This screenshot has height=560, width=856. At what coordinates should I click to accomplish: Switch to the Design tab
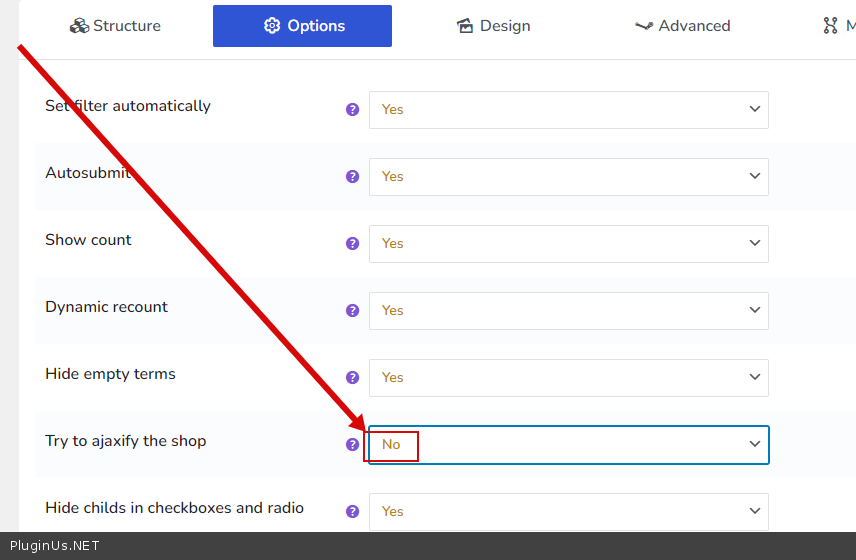[x=493, y=26]
